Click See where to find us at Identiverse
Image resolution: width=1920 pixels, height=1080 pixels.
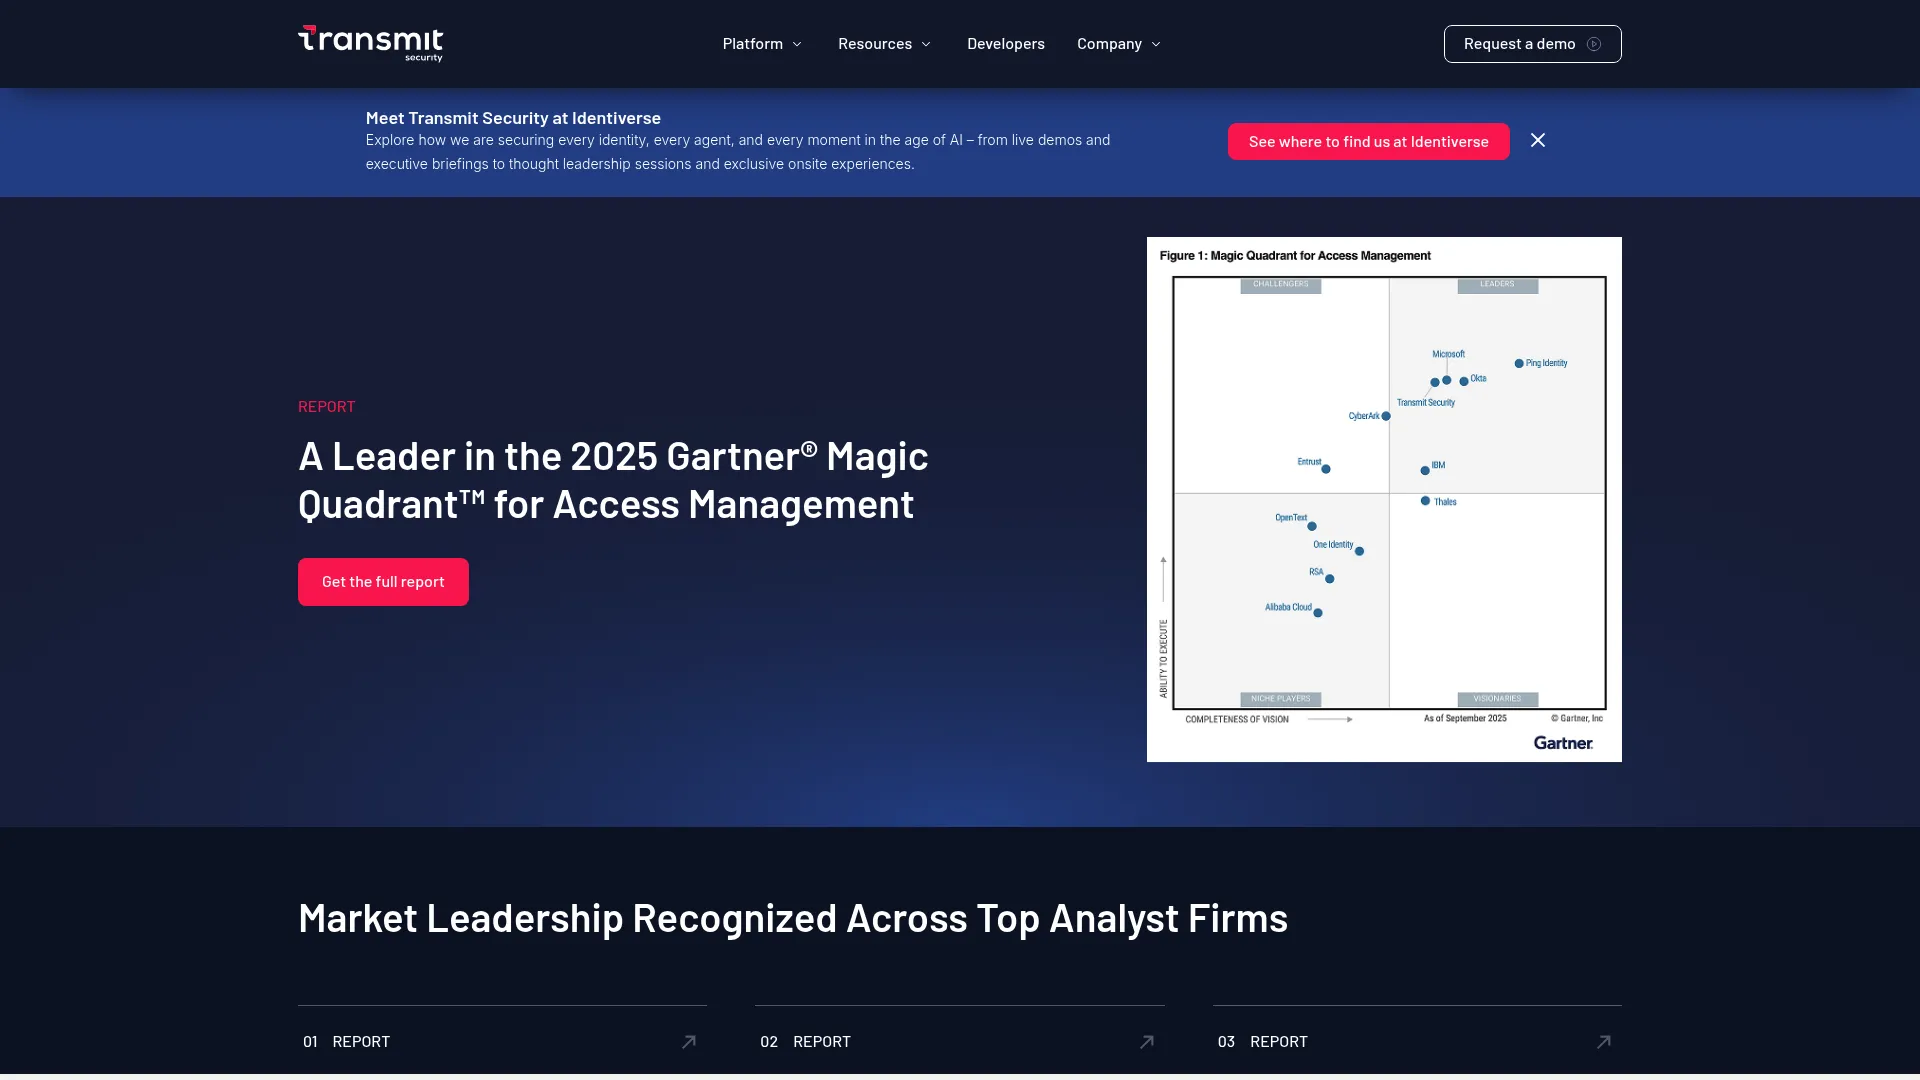pos(1369,142)
